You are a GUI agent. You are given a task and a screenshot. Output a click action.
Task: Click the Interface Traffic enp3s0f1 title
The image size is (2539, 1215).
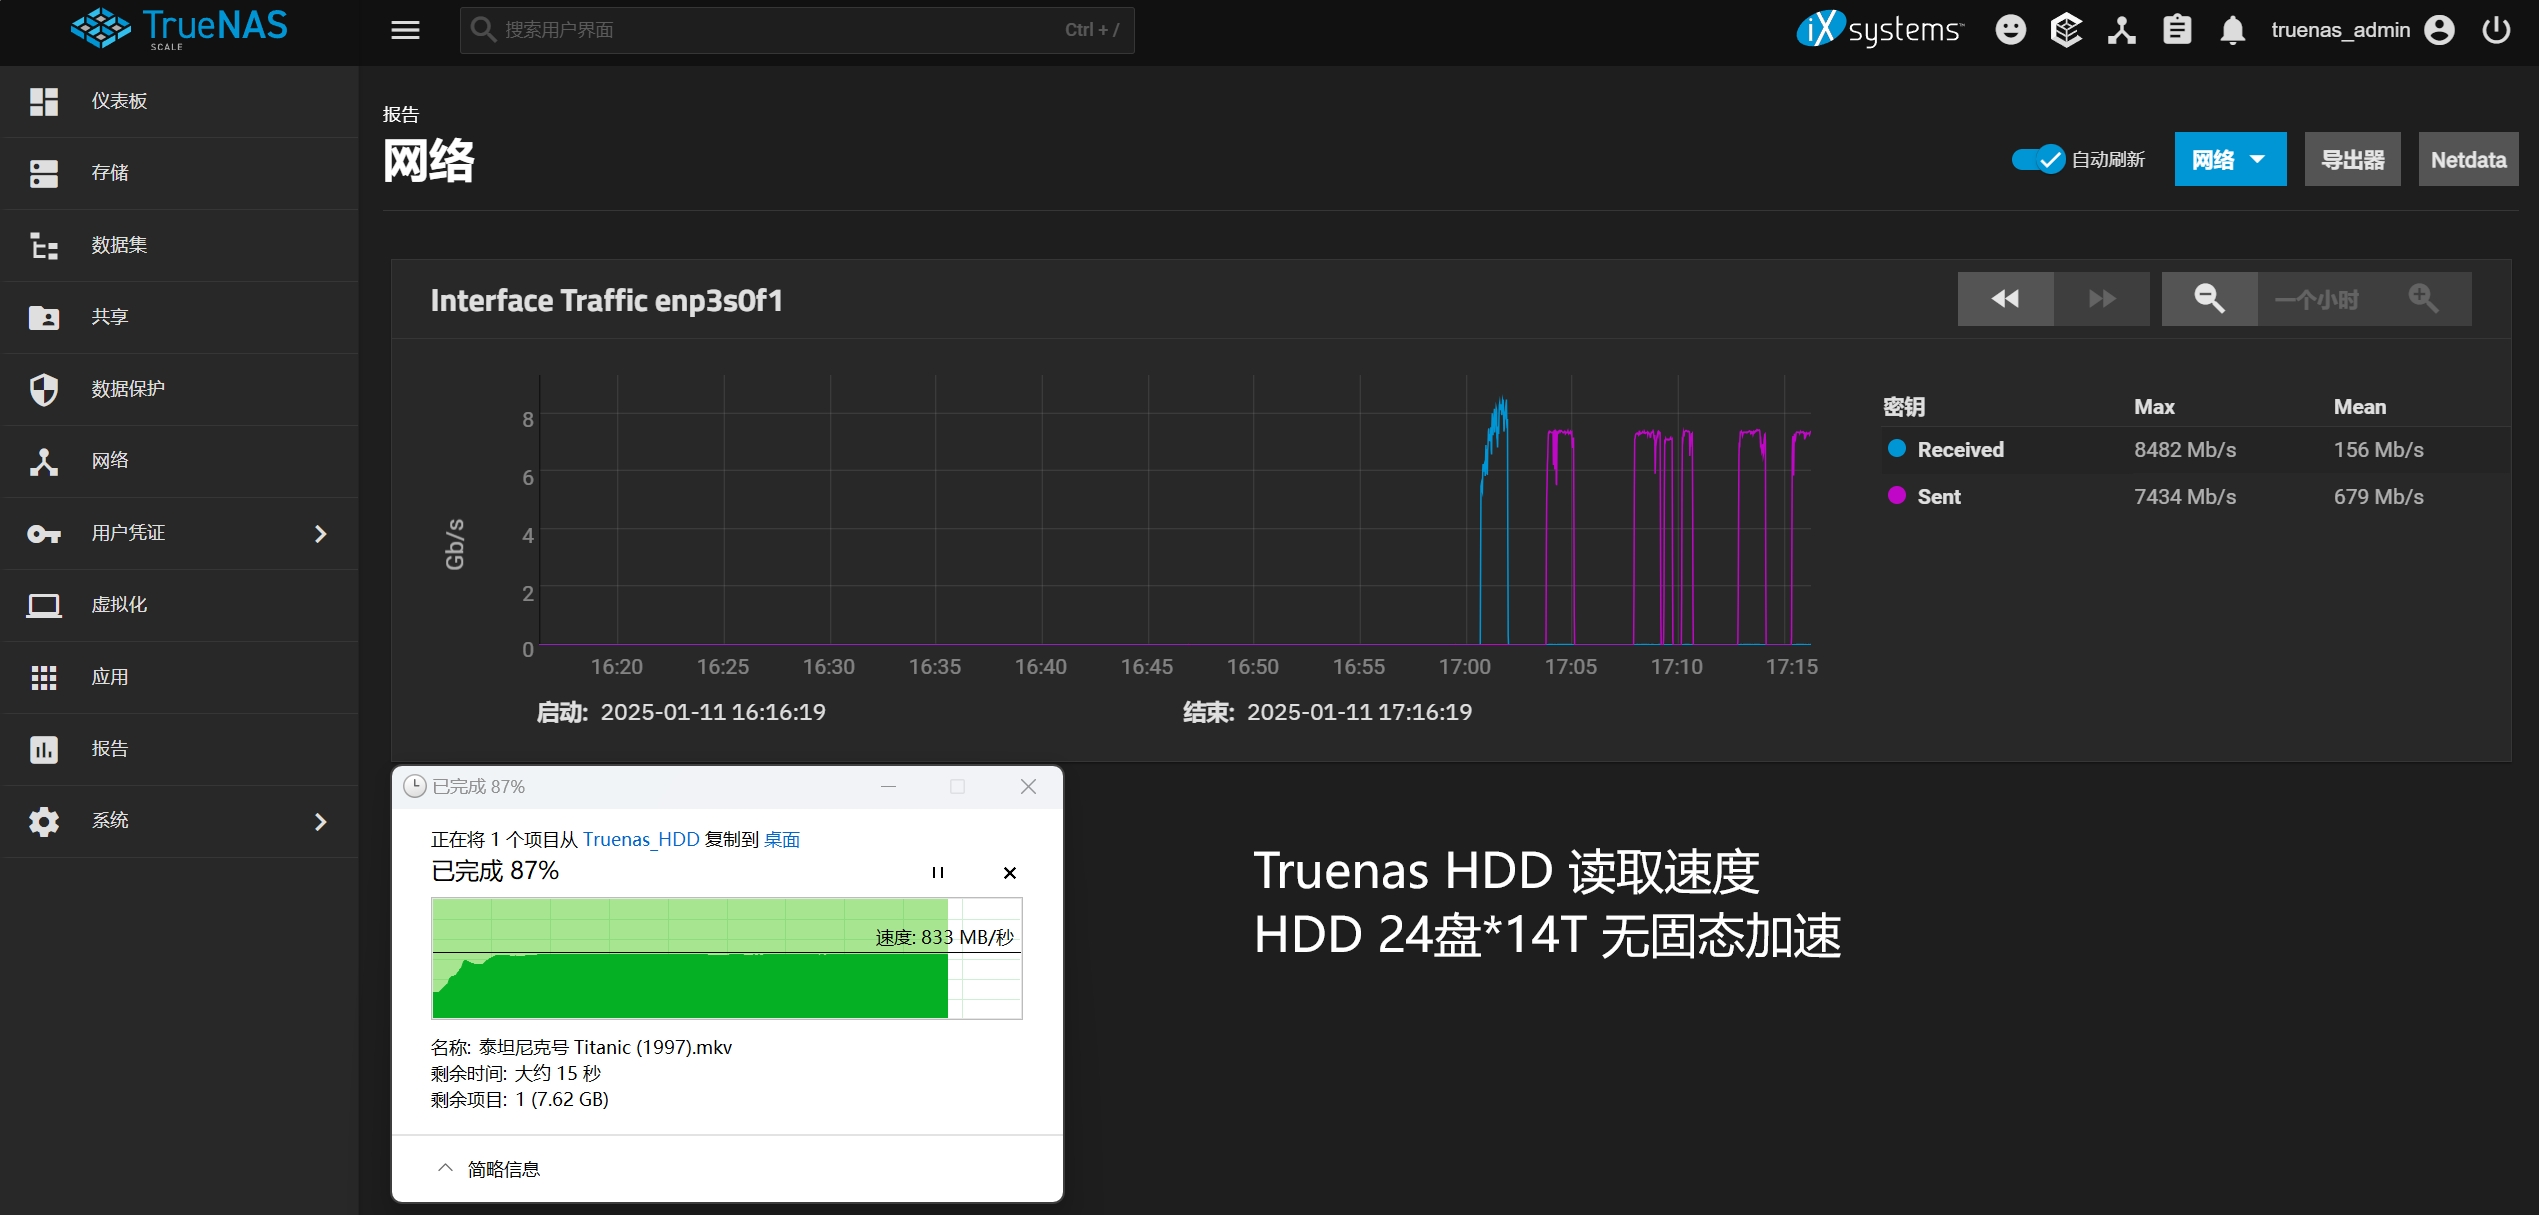click(x=606, y=300)
